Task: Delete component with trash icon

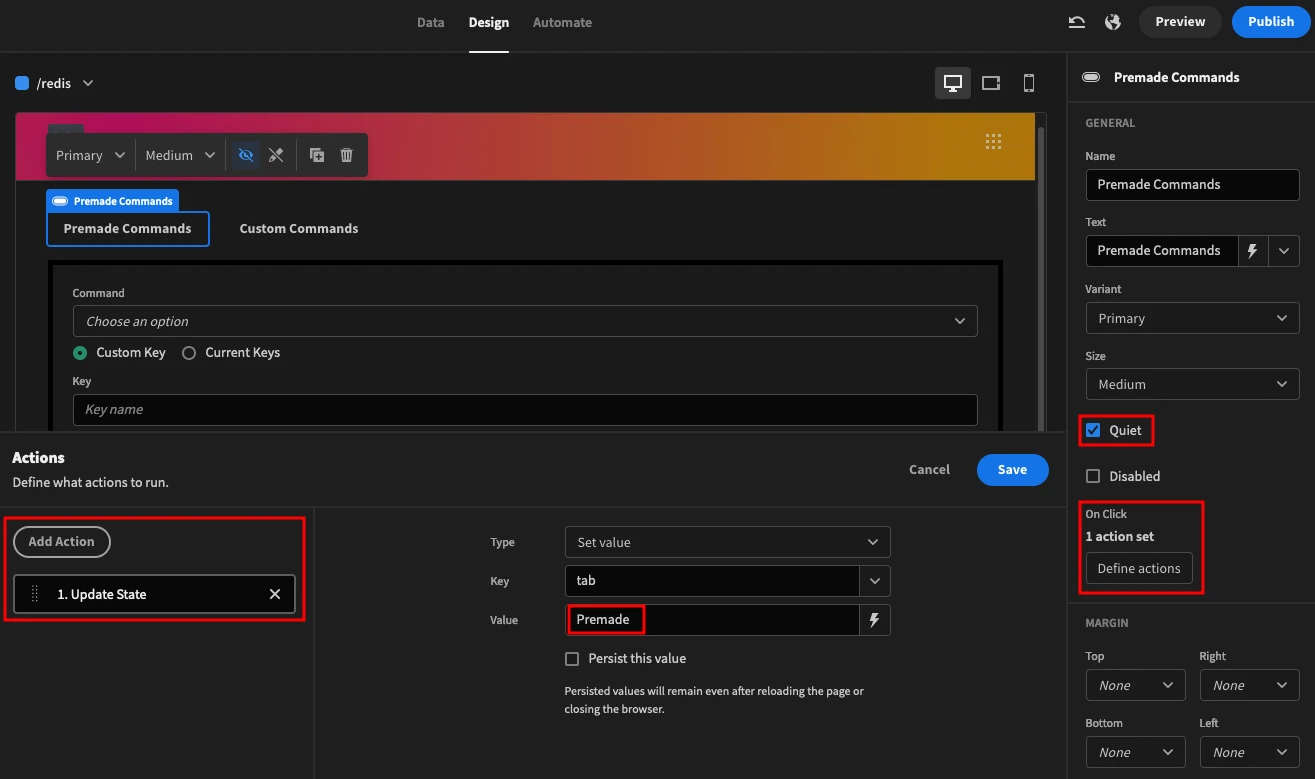Action: 347,155
